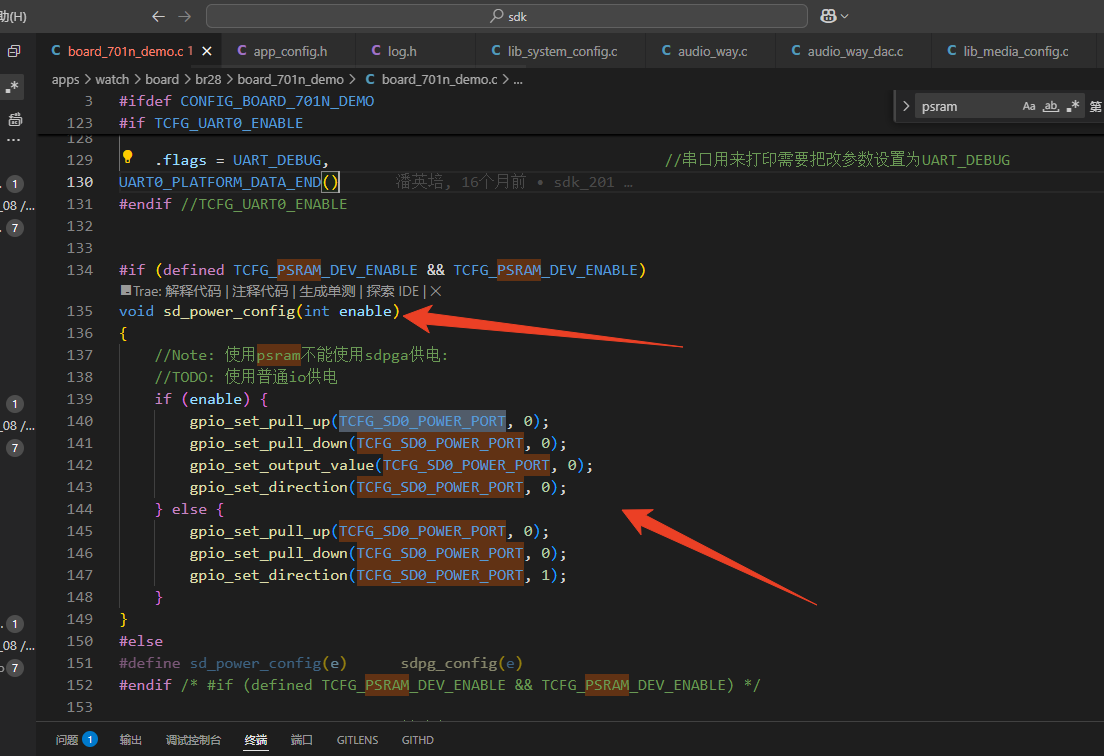Open the 端口 panel tab
Viewport: 1104px width, 756px height.
pos(302,740)
